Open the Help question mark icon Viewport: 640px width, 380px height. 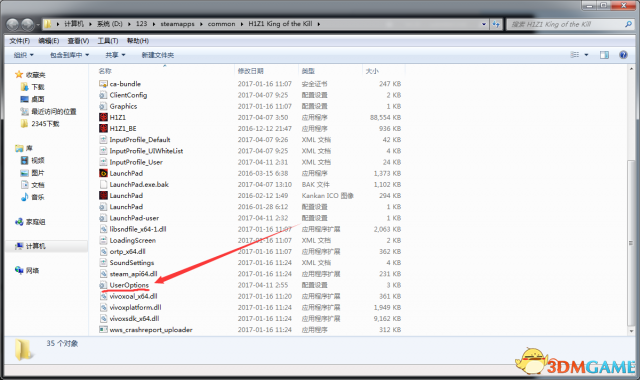[x=623, y=55]
